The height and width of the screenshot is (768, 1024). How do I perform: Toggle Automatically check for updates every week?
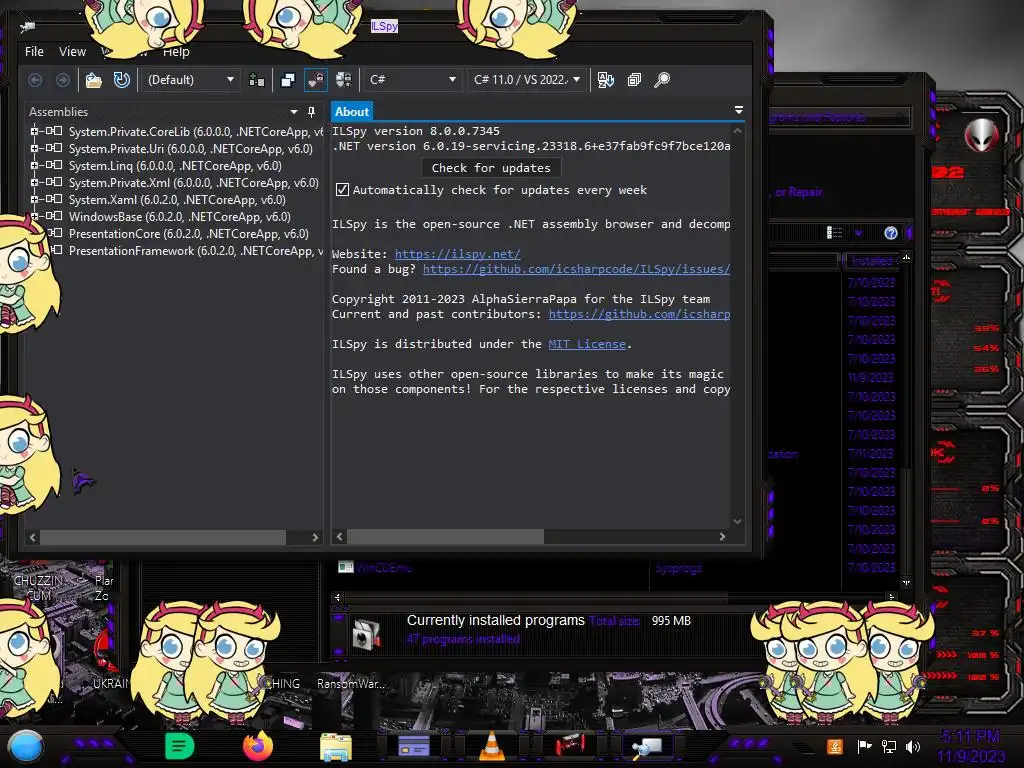[342, 190]
